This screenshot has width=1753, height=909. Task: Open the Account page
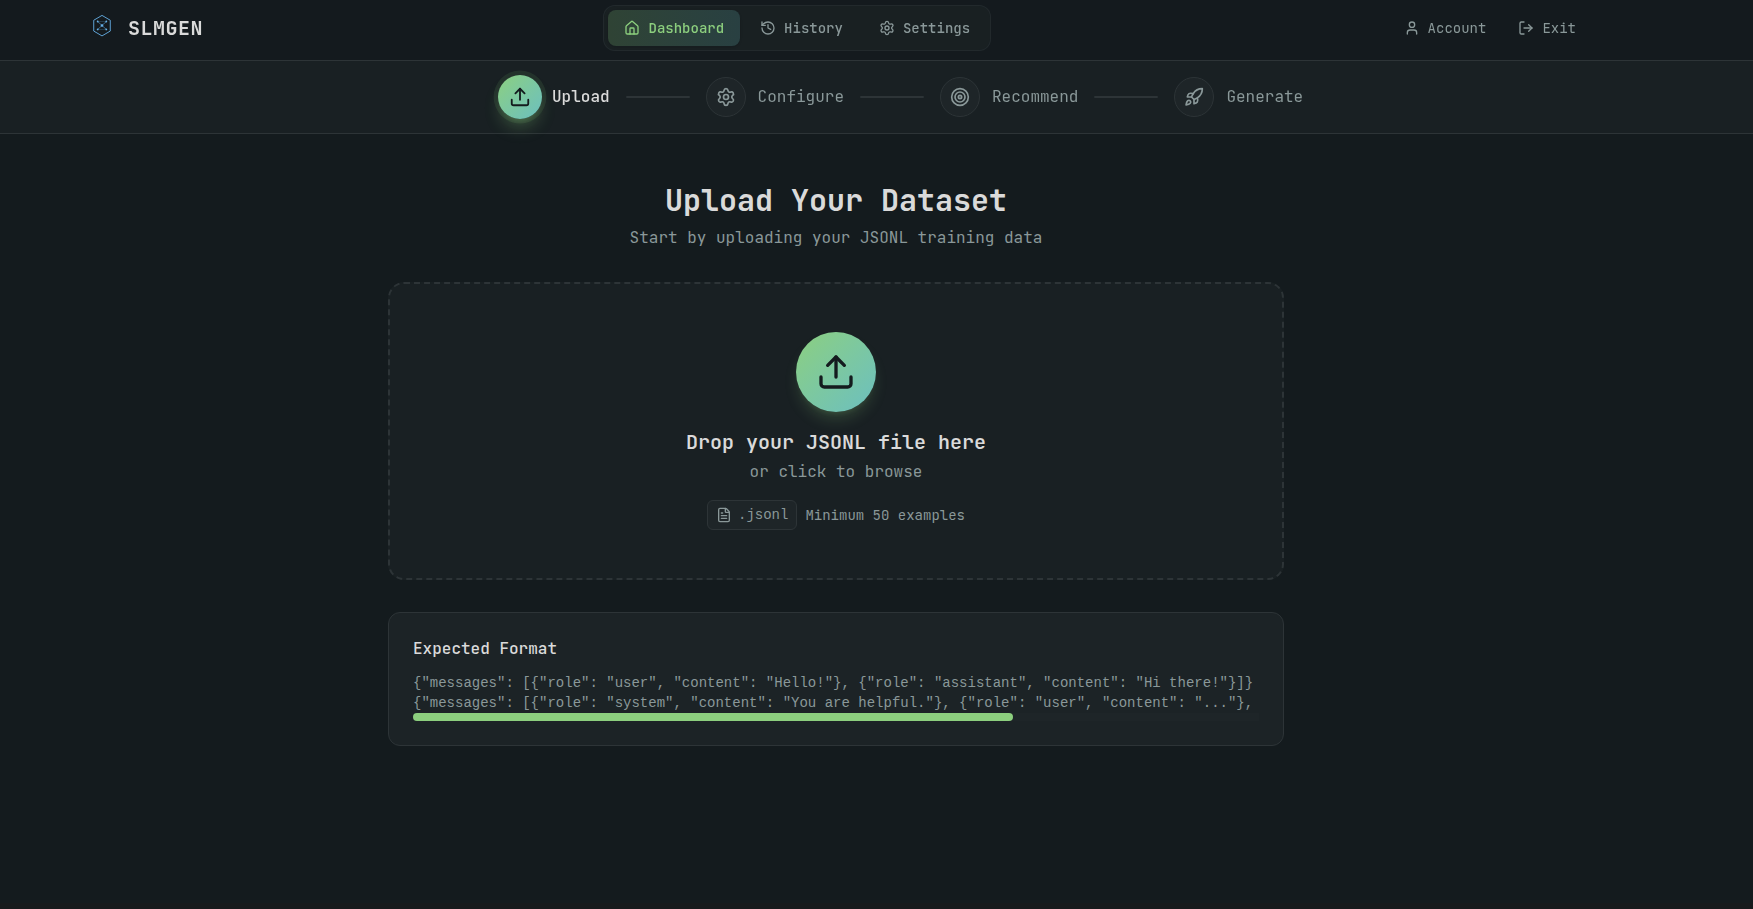(x=1445, y=28)
